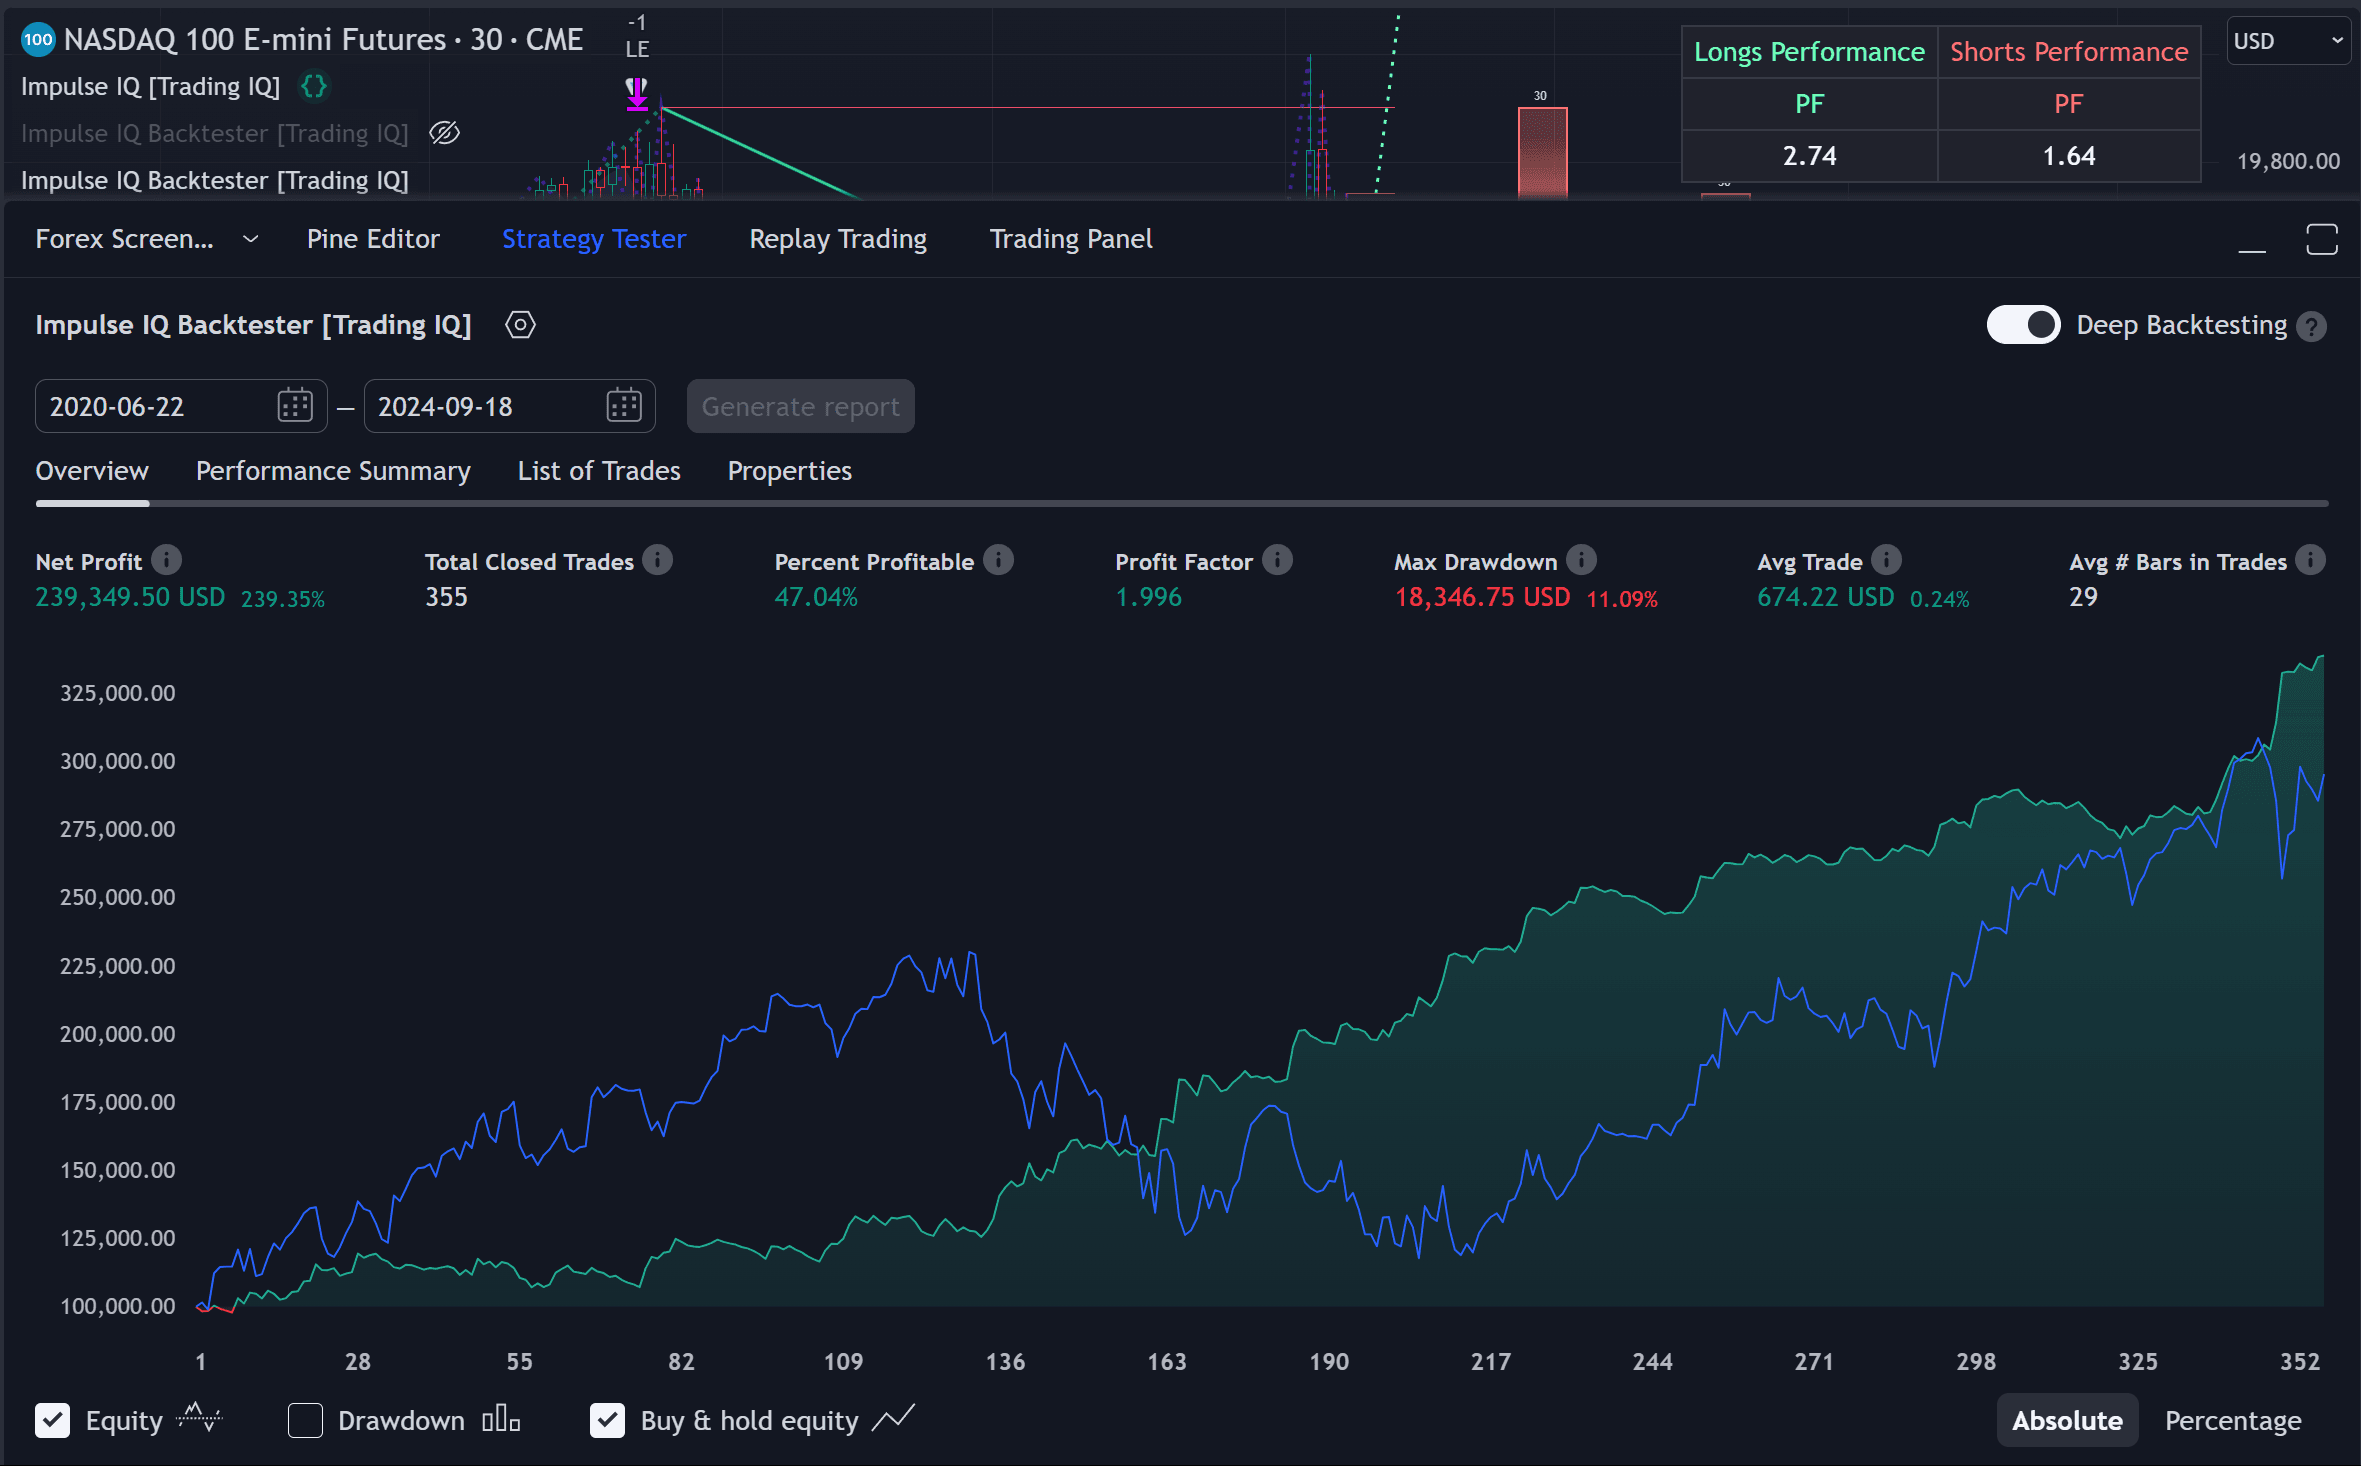
Task: Click avg trade value 674.22 USD
Action: [x=1825, y=597]
